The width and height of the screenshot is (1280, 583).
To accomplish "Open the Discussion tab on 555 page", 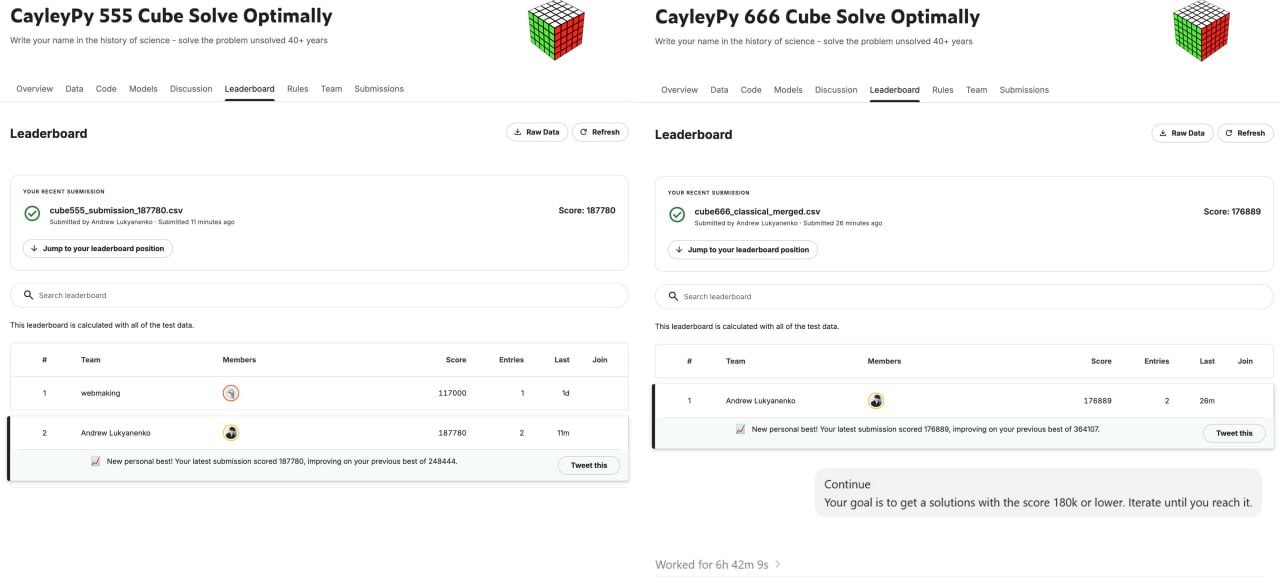I will (x=191, y=89).
